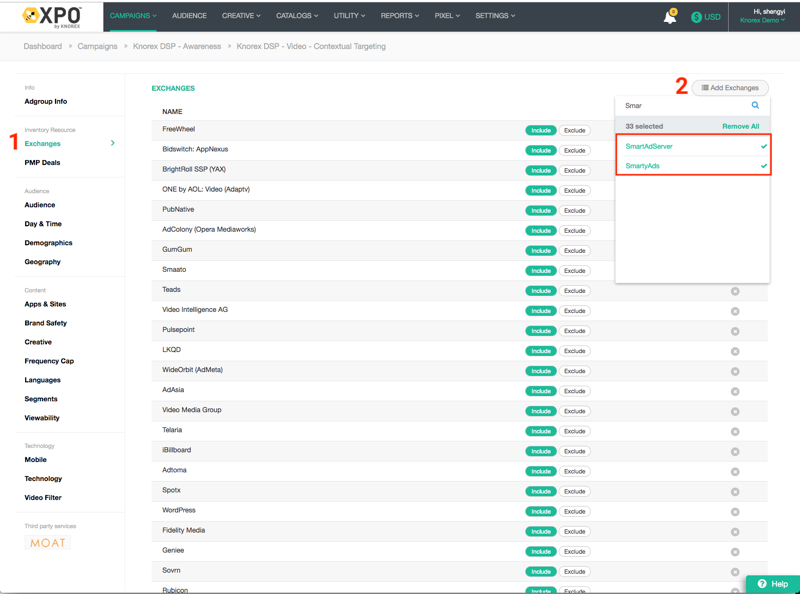Viewport: 800px width, 594px height.
Task: Click the USD currency icon
Action: [697, 17]
